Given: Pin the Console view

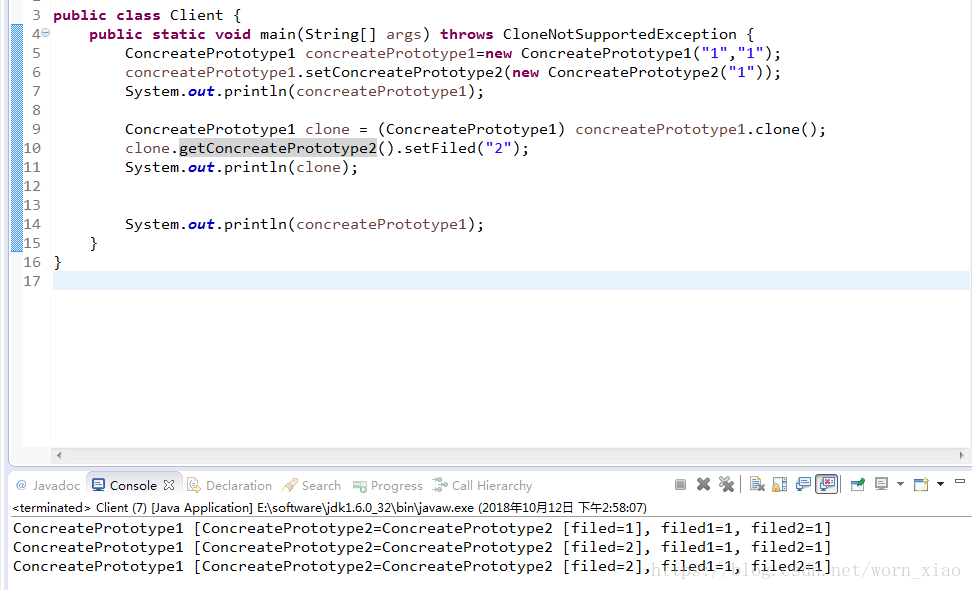Looking at the screenshot, I should coord(858,485).
